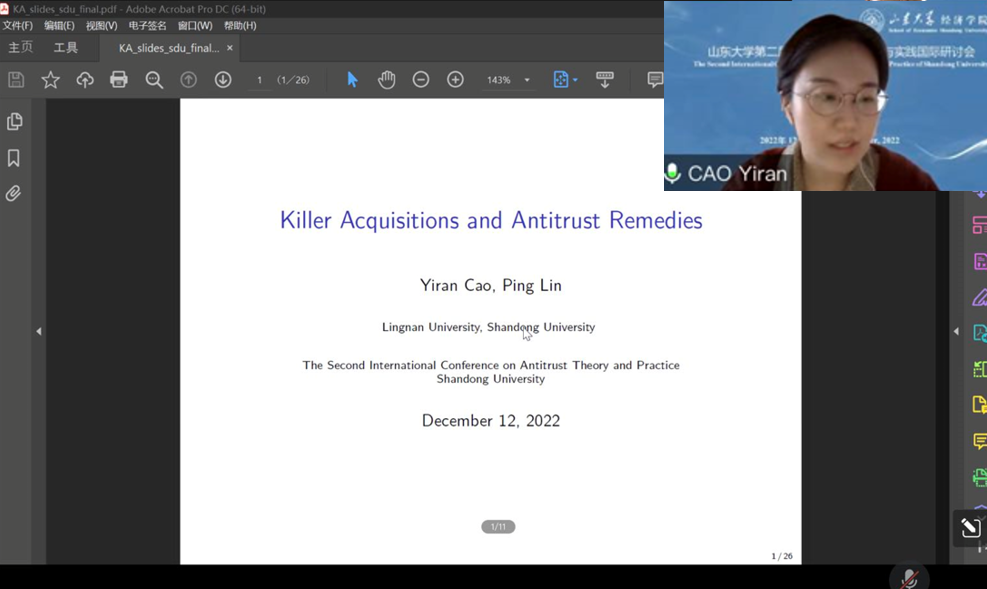Open page thumbnails panel in left sidebar
The height and width of the screenshot is (589, 987).
point(14,121)
